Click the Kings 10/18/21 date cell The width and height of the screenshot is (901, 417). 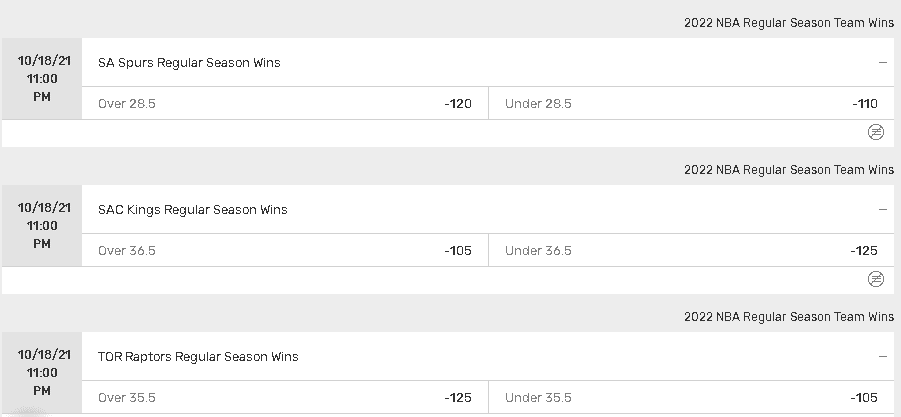pyautogui.click(x=42, y=226)
